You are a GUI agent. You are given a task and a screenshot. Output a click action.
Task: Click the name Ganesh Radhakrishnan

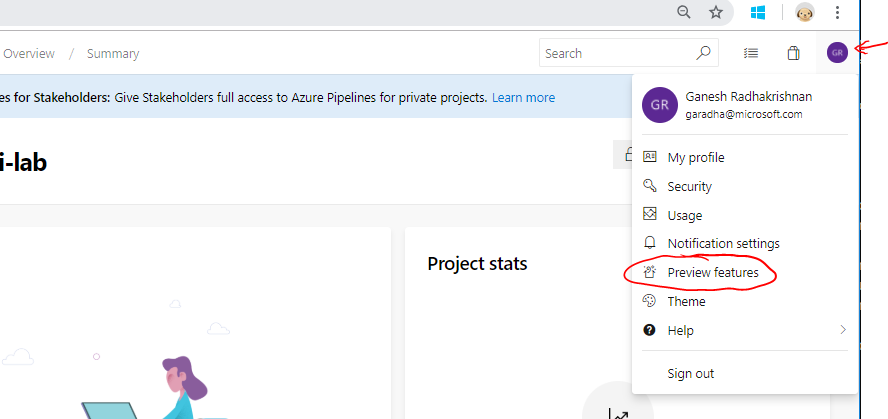click(749, 97)
